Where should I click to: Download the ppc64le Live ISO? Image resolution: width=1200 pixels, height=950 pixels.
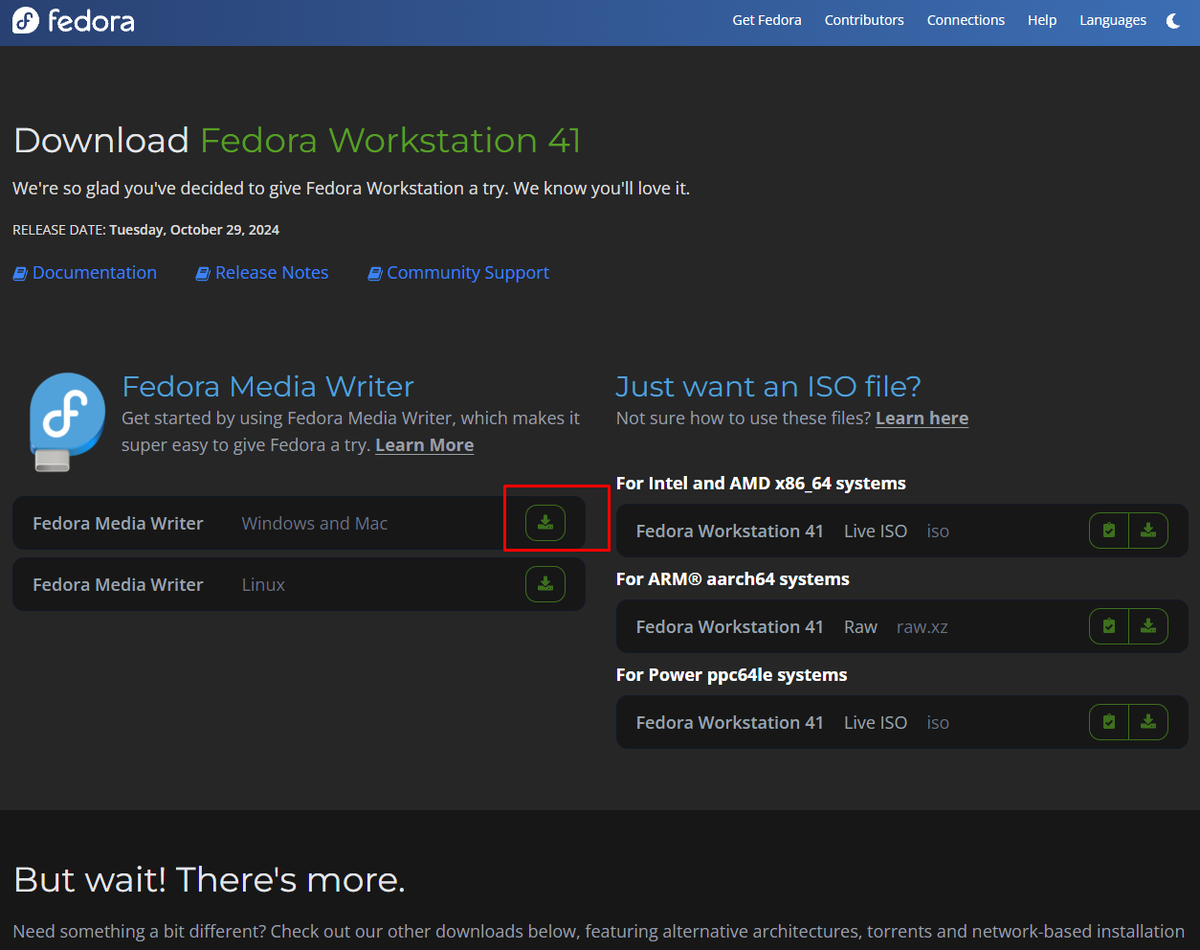tap(1148, 722)
